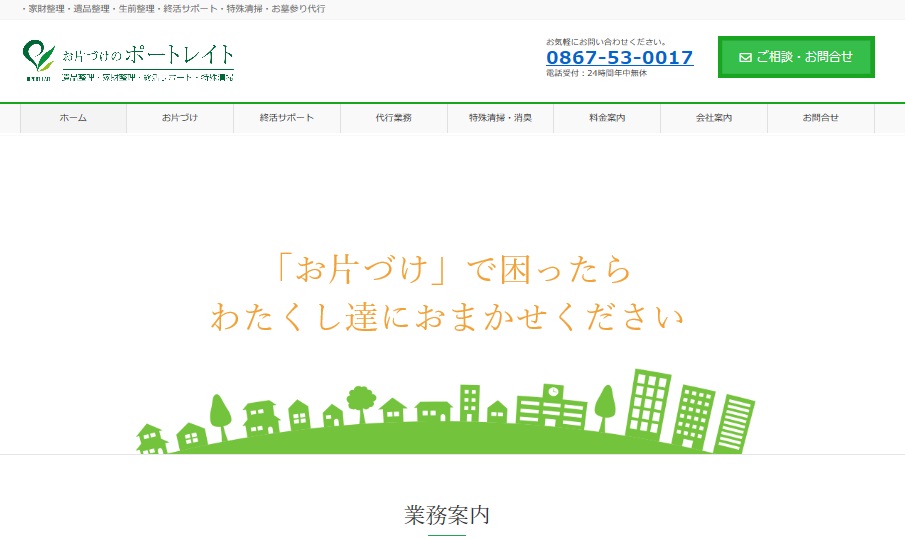Select 特殊清掃・消臭 in the navigation

[500, 118]
